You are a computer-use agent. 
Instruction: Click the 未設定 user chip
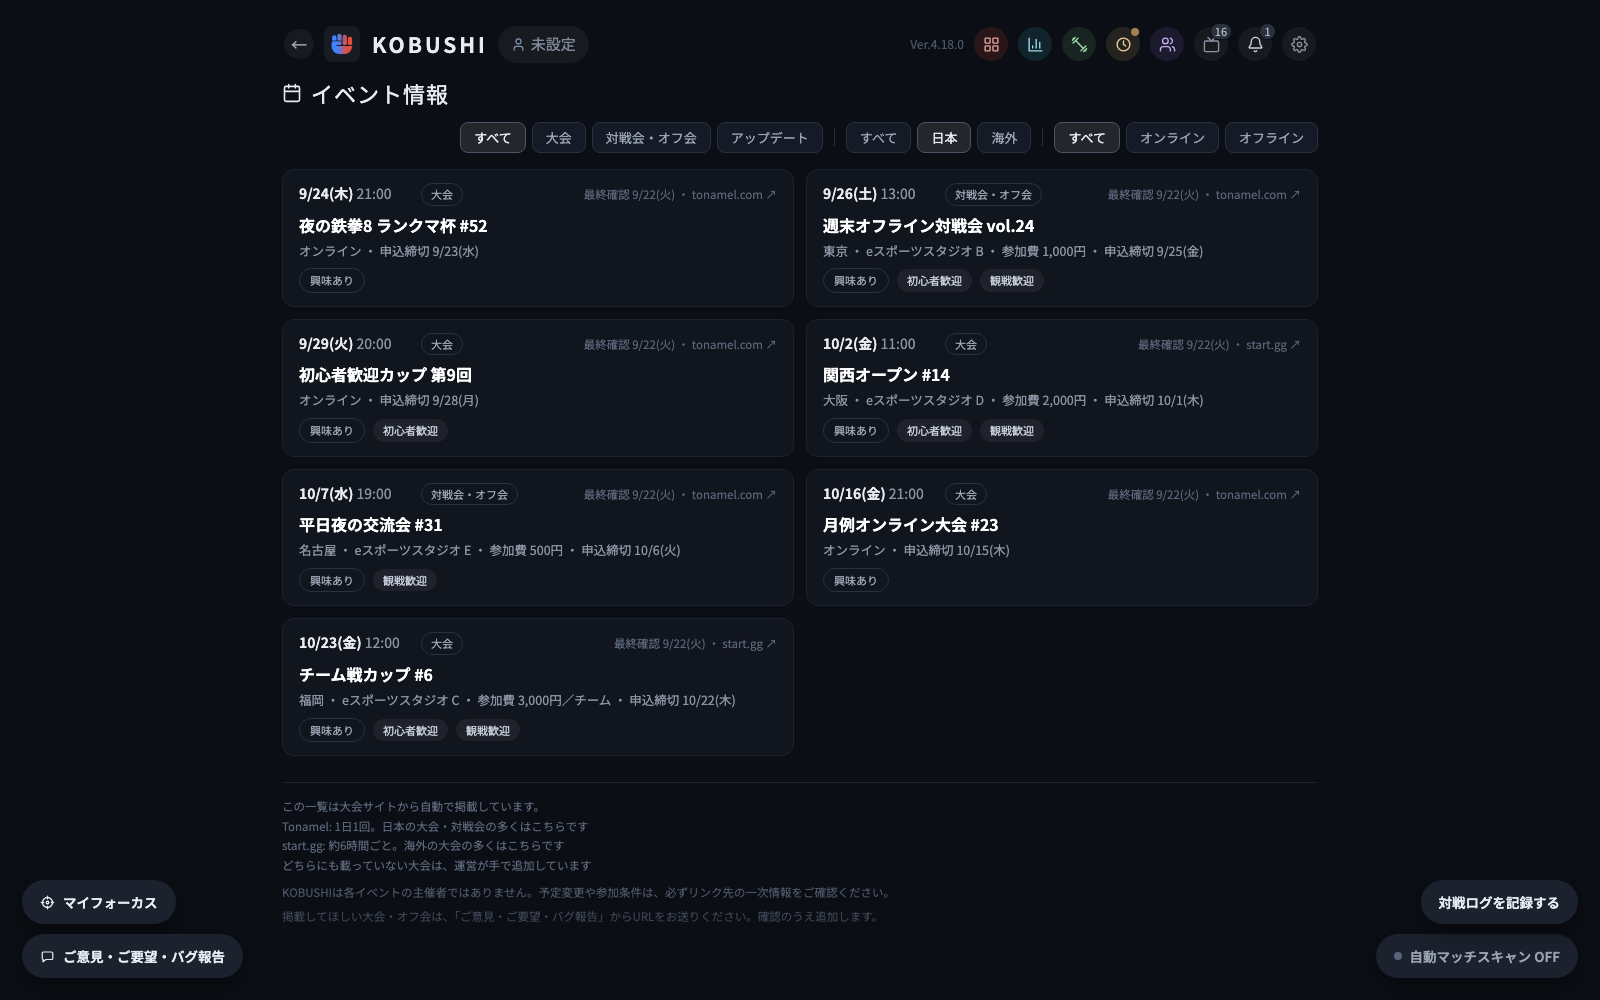[543, 44]
